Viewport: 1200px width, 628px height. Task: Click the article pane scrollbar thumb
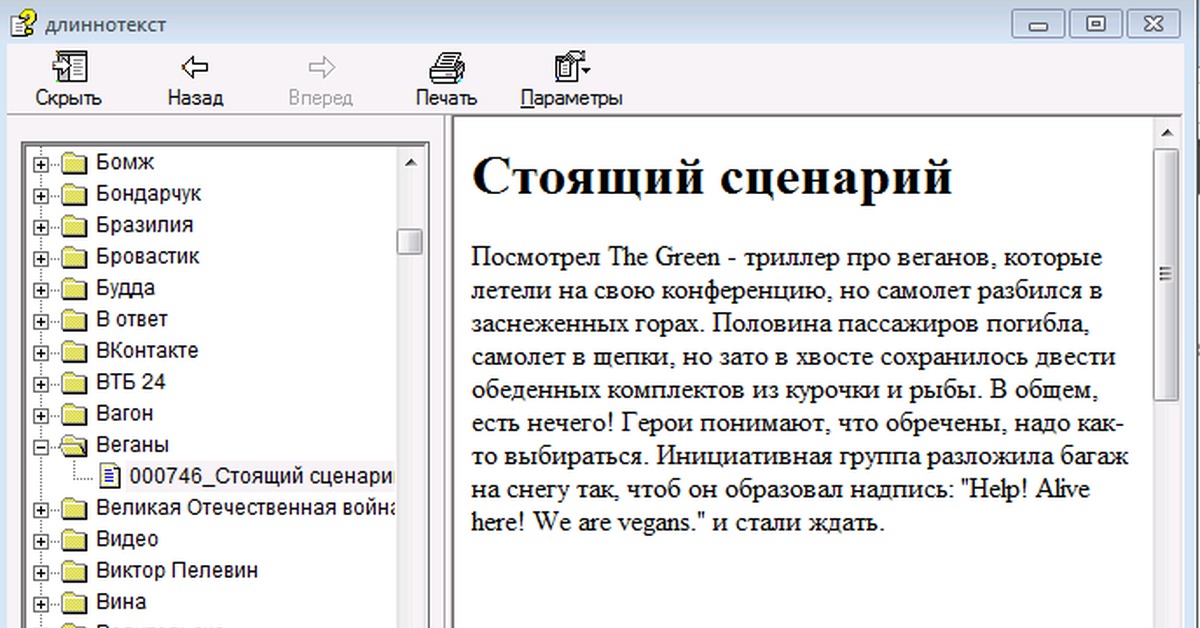[1166, 273]
